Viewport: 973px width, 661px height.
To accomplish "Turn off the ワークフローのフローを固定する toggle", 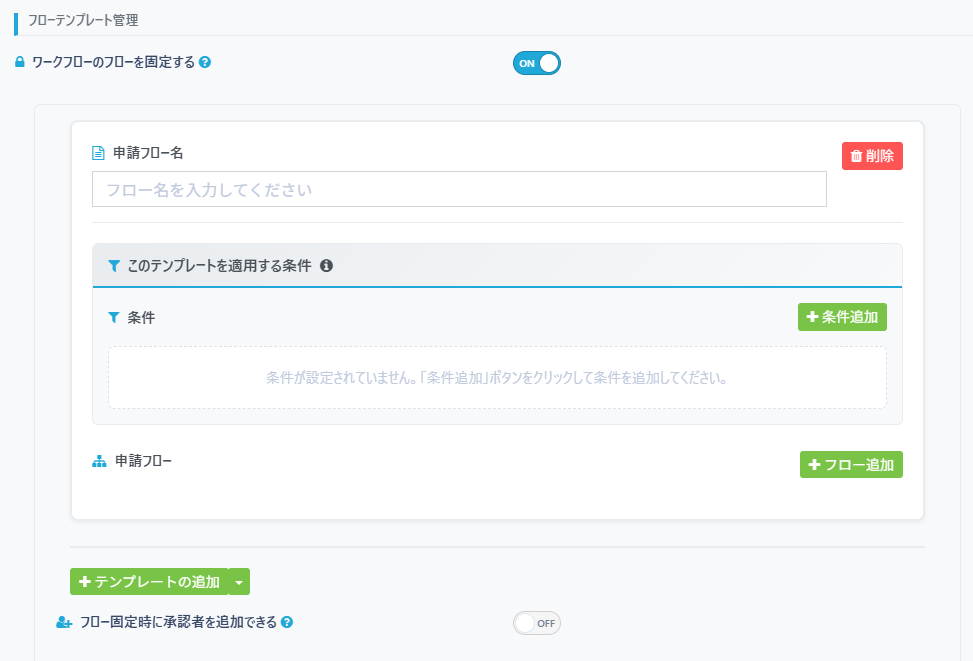I will point(536,62).
